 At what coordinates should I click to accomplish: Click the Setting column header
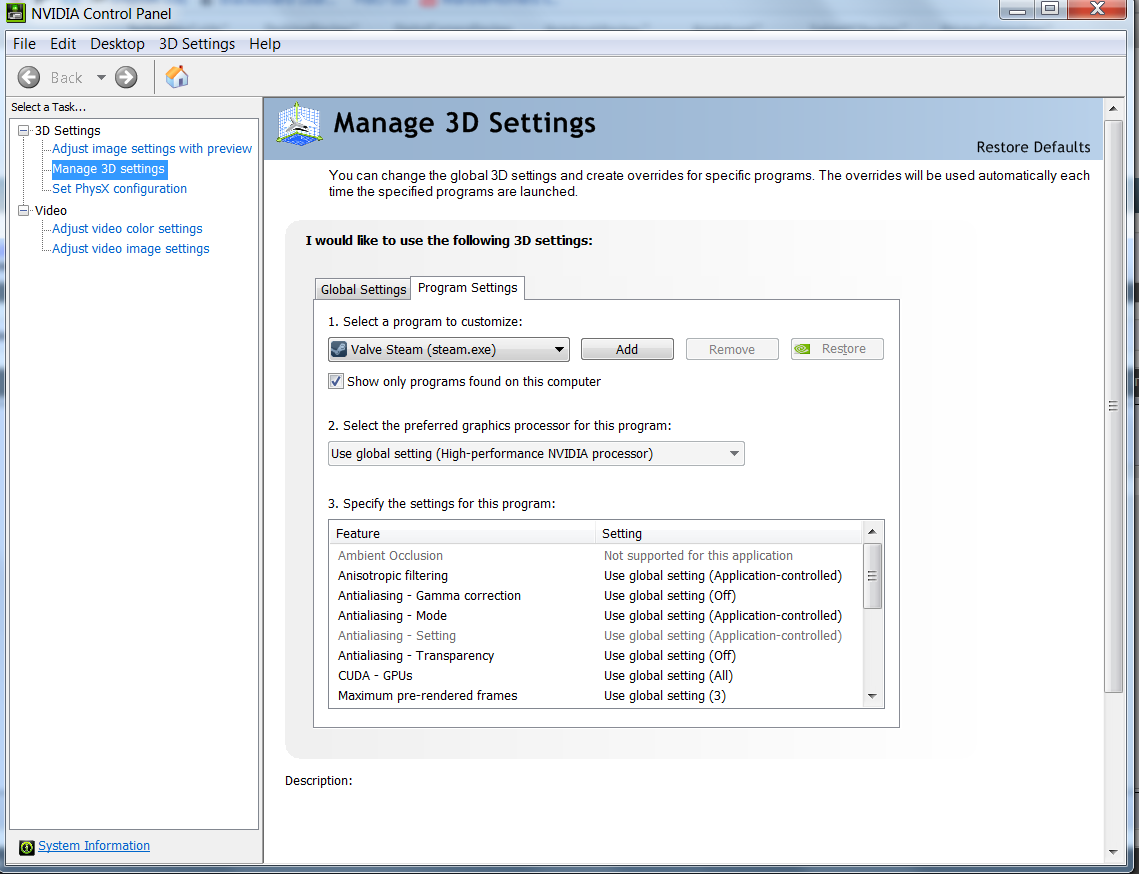[729, 533]
